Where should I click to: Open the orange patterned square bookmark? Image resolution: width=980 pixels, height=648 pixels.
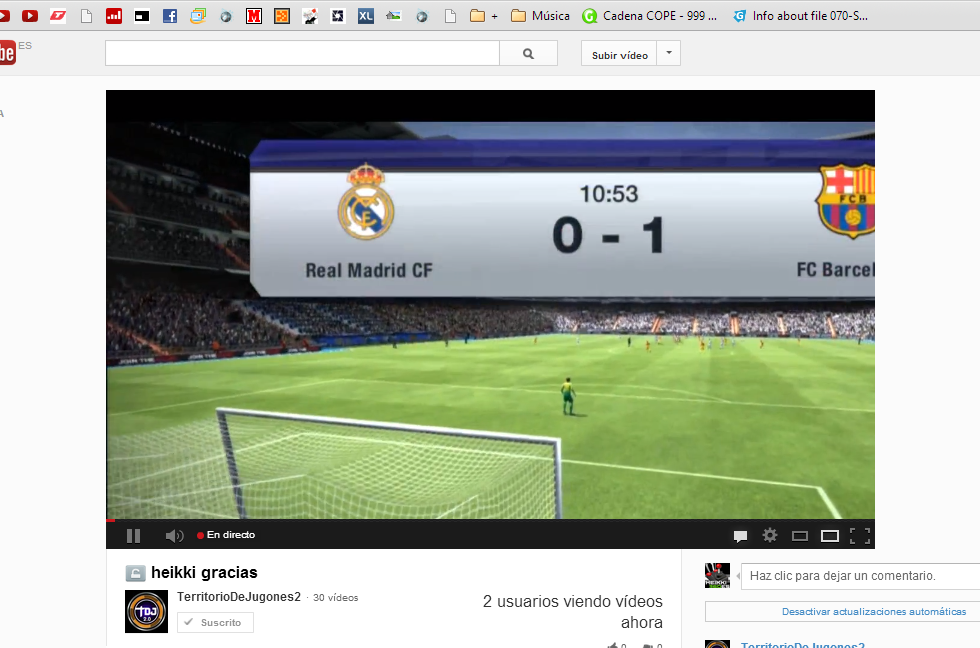coord(282,16)
